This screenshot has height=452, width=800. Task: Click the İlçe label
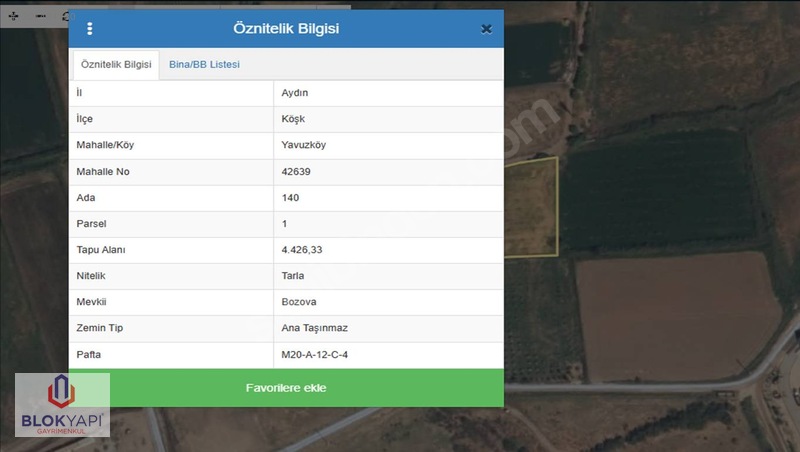(x=85, y=119)
